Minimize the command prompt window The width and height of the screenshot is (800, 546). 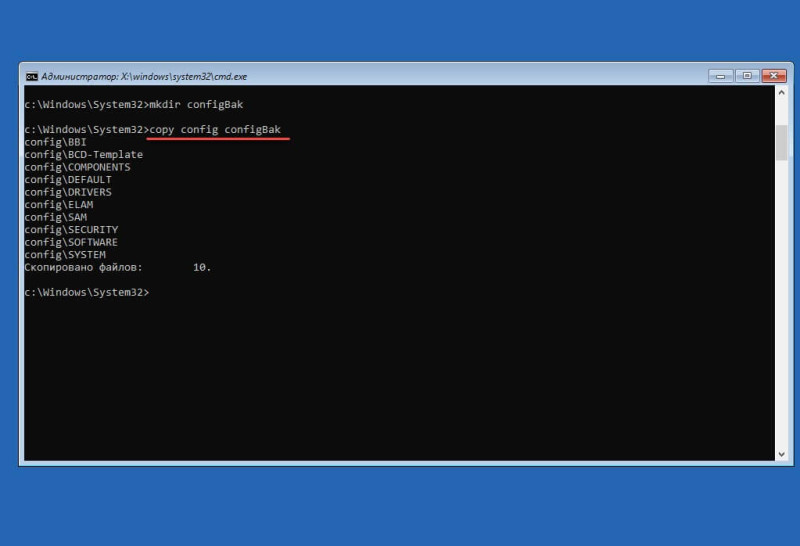click(x=720, y=76)
